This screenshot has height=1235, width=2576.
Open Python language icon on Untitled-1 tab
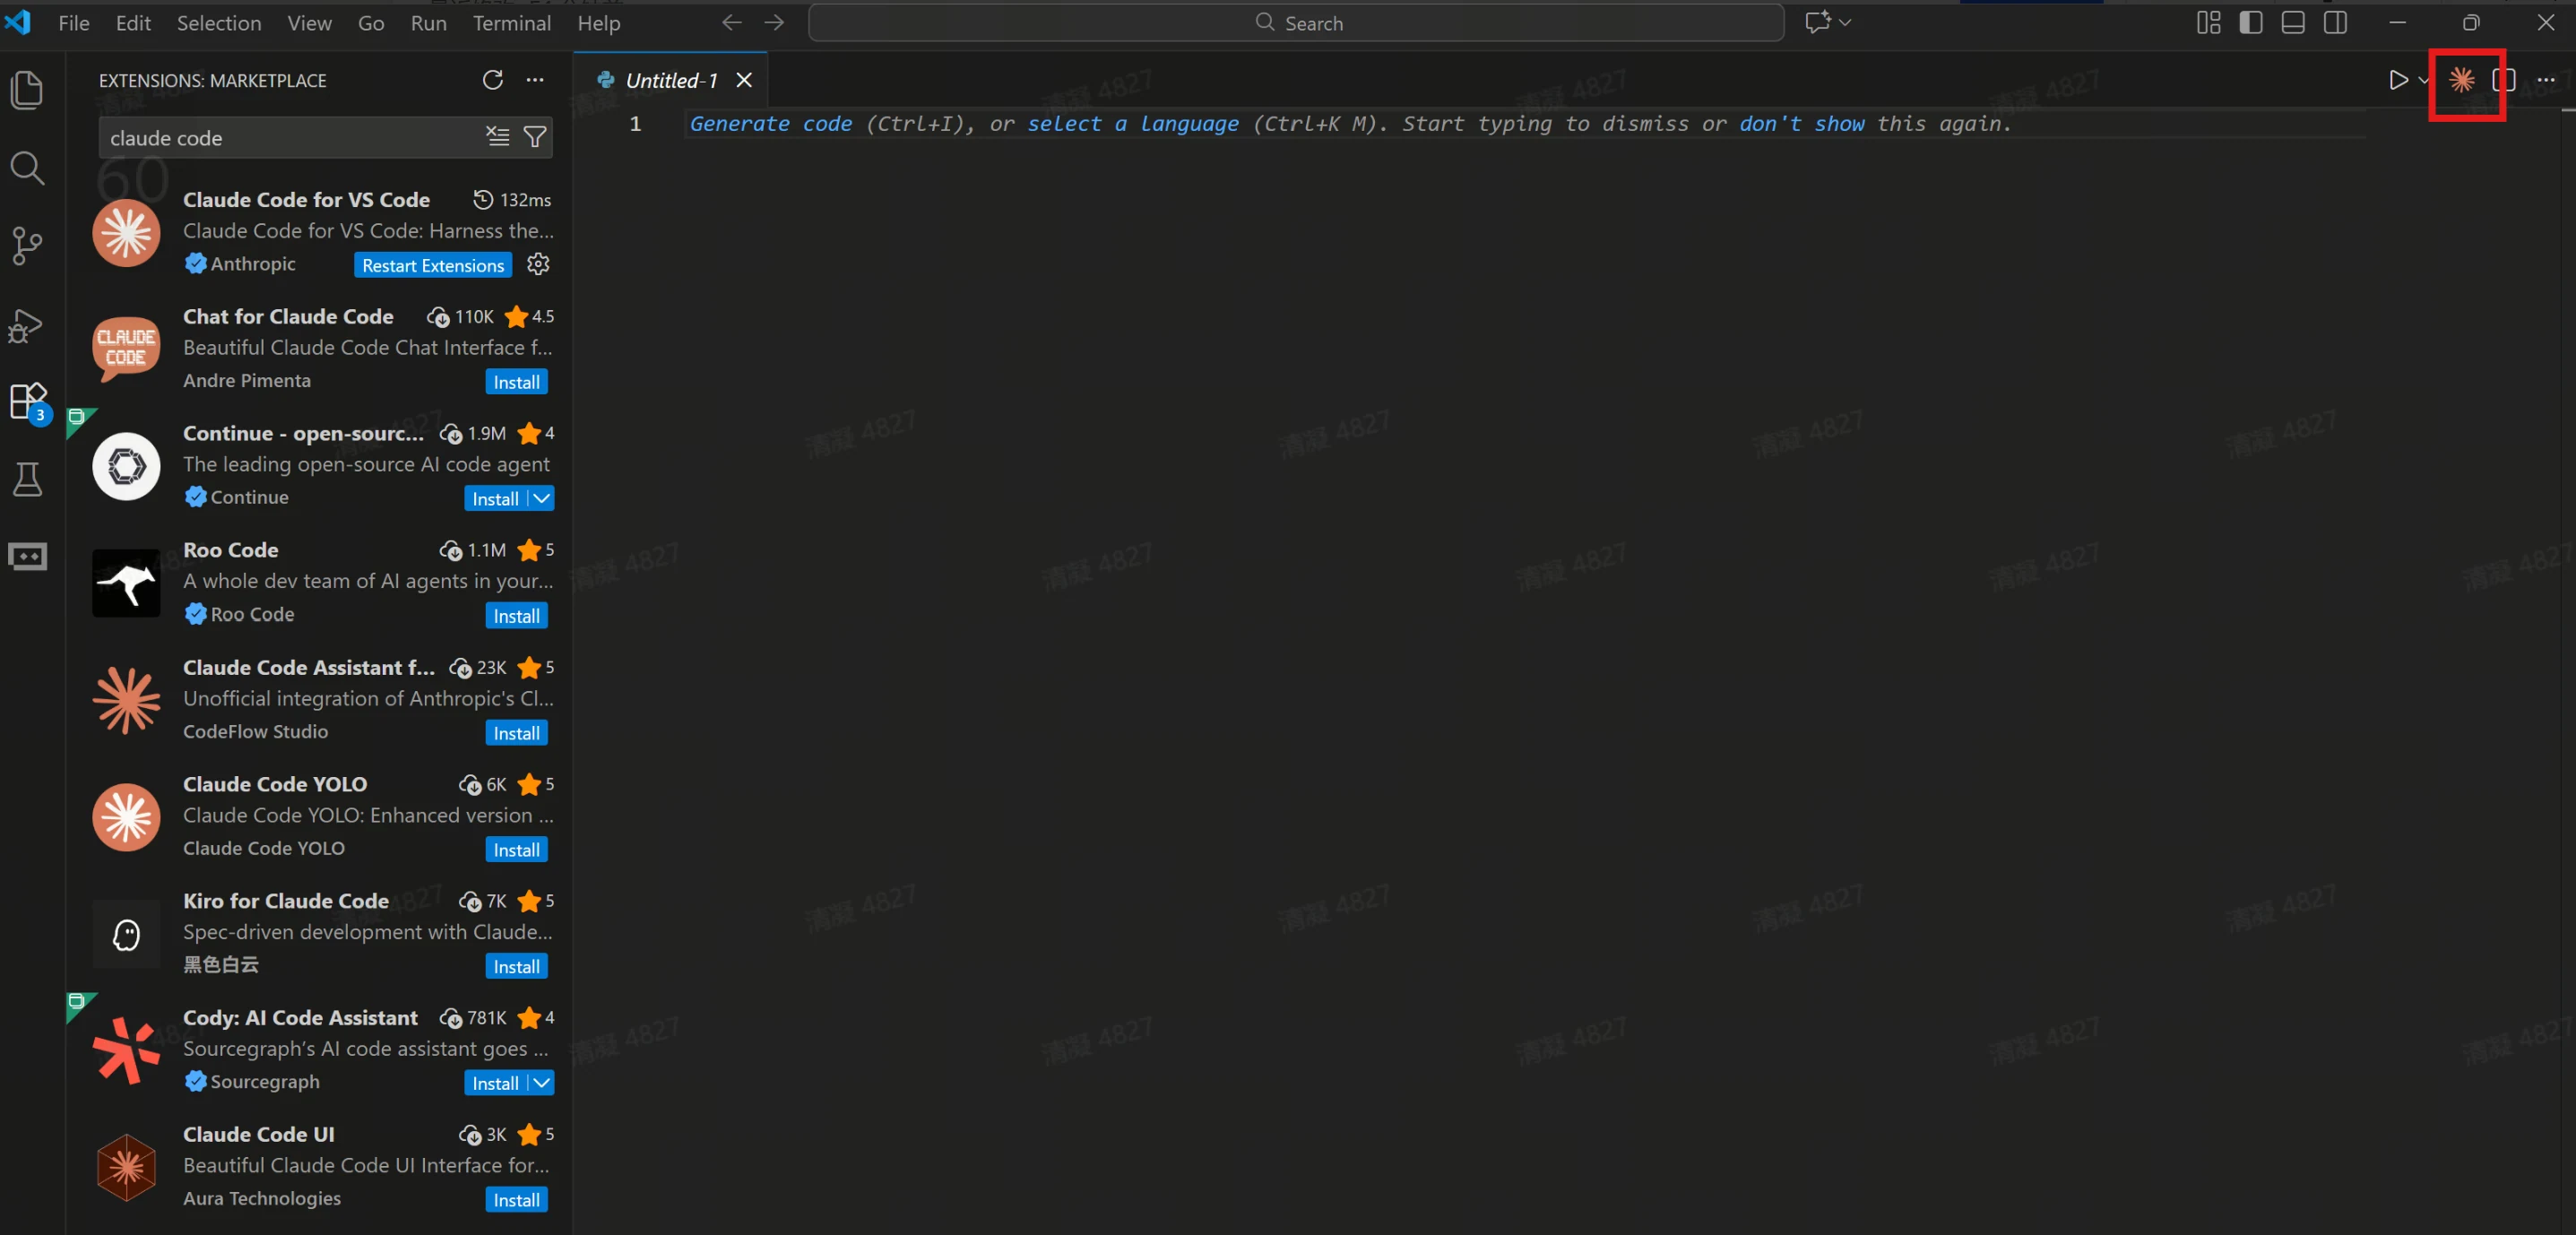tap(604, 80)
